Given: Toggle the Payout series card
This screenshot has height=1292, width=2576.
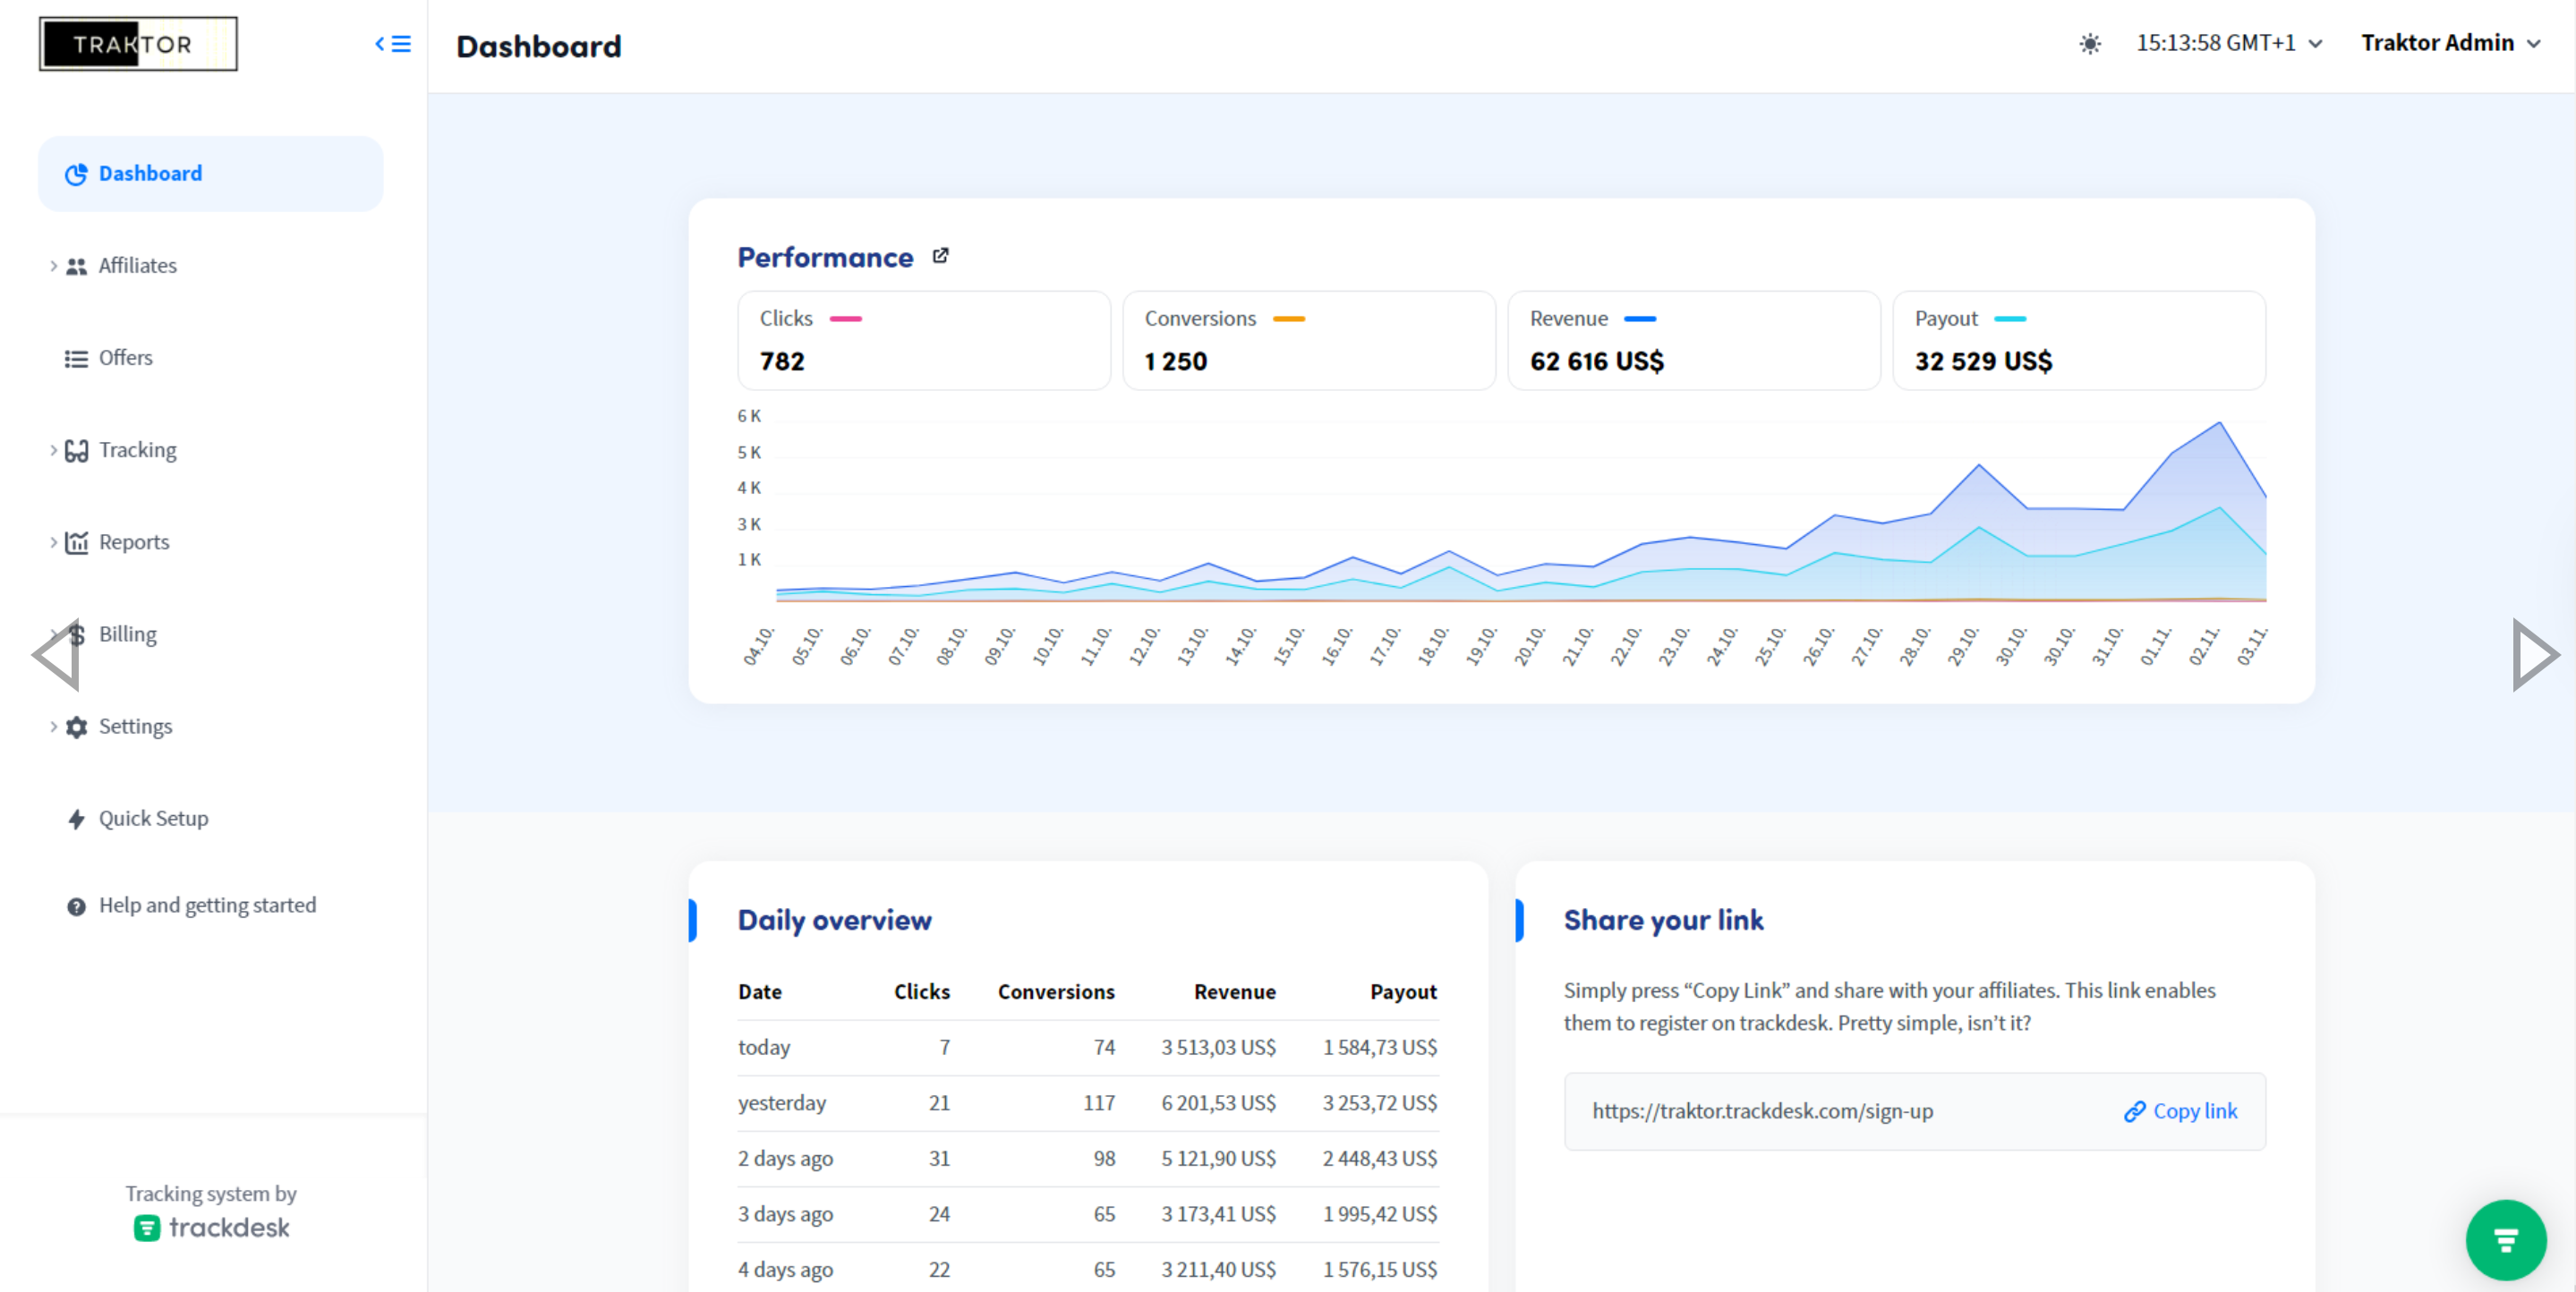Looking at the screenshot, I should (2078, 341).
